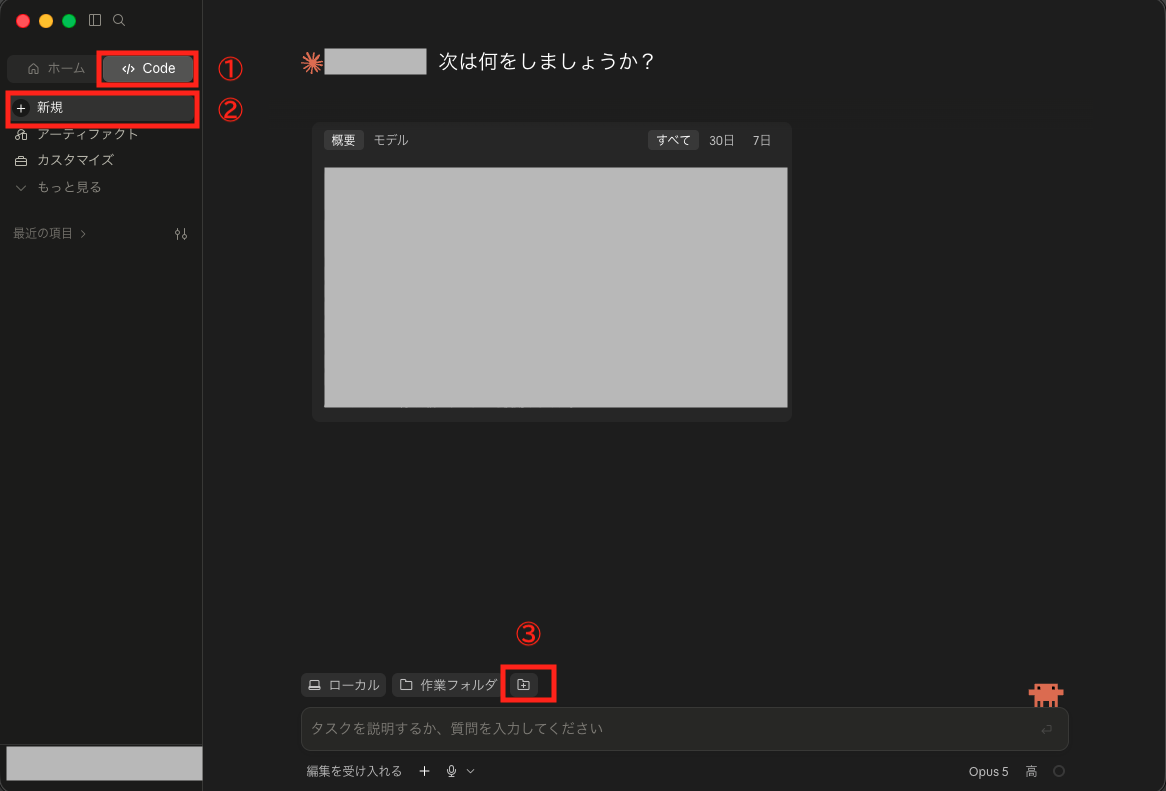Focus the task description input field
The width and height of the screenshot is (1166, 791).
(684, 729)
